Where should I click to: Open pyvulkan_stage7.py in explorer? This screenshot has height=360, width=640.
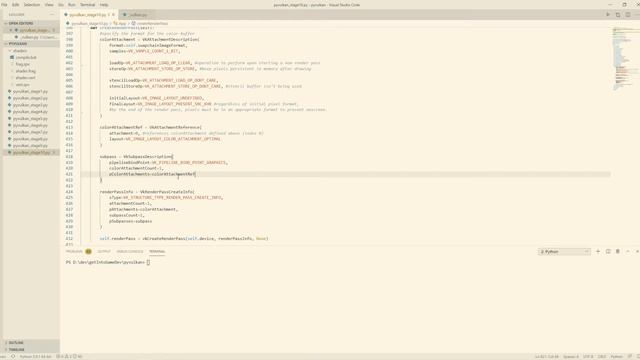30,132
